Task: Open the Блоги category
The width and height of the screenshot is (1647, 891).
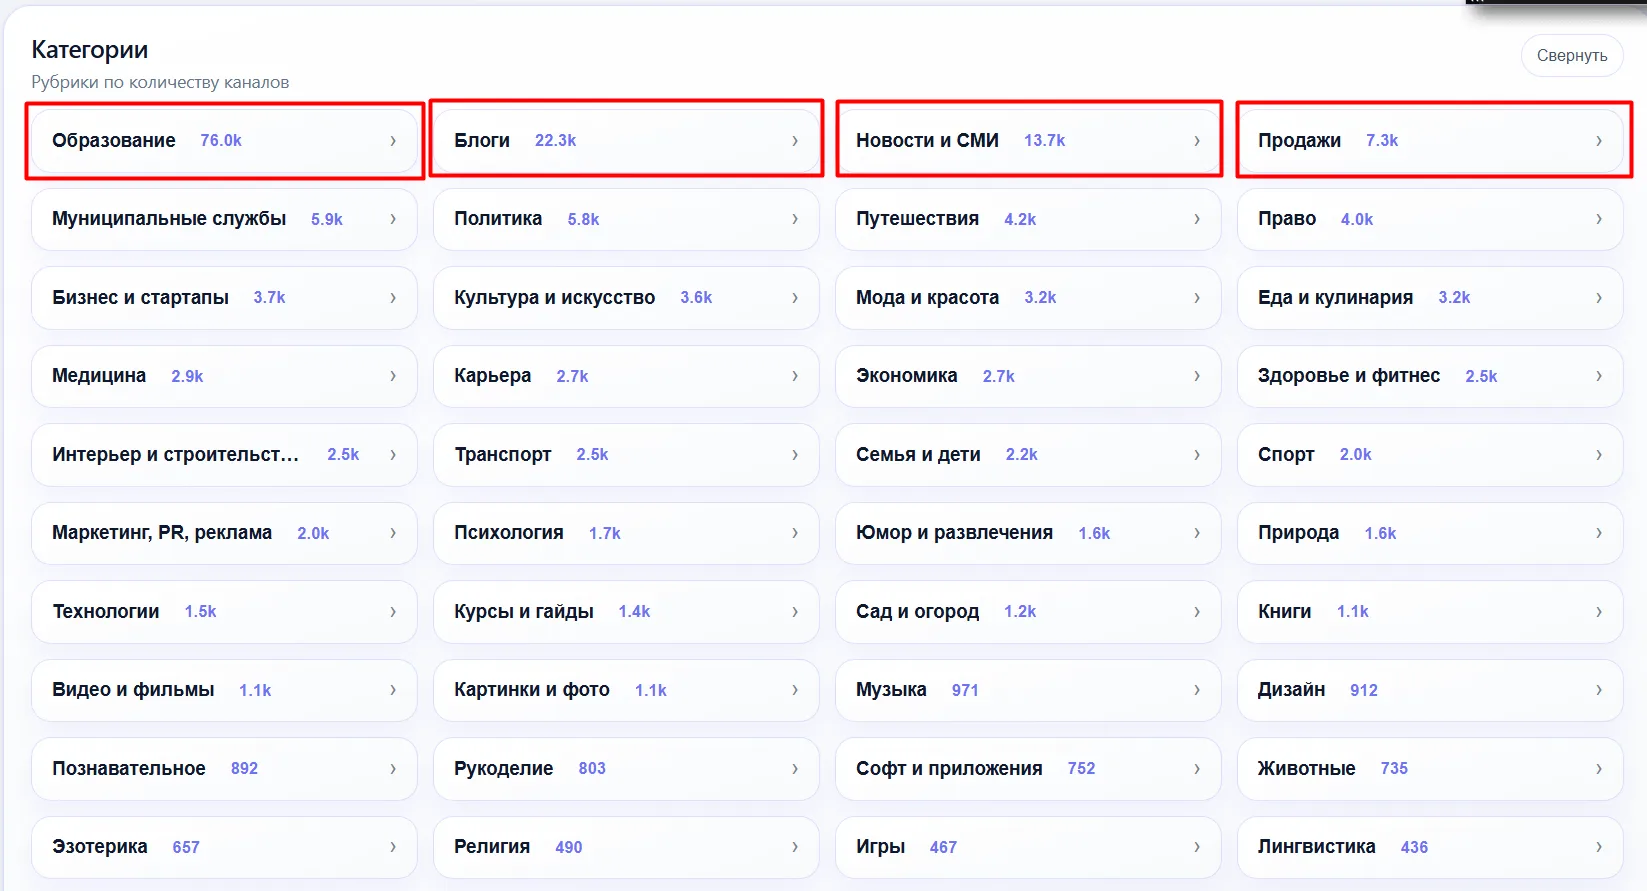Action: (x=626, y=141)
